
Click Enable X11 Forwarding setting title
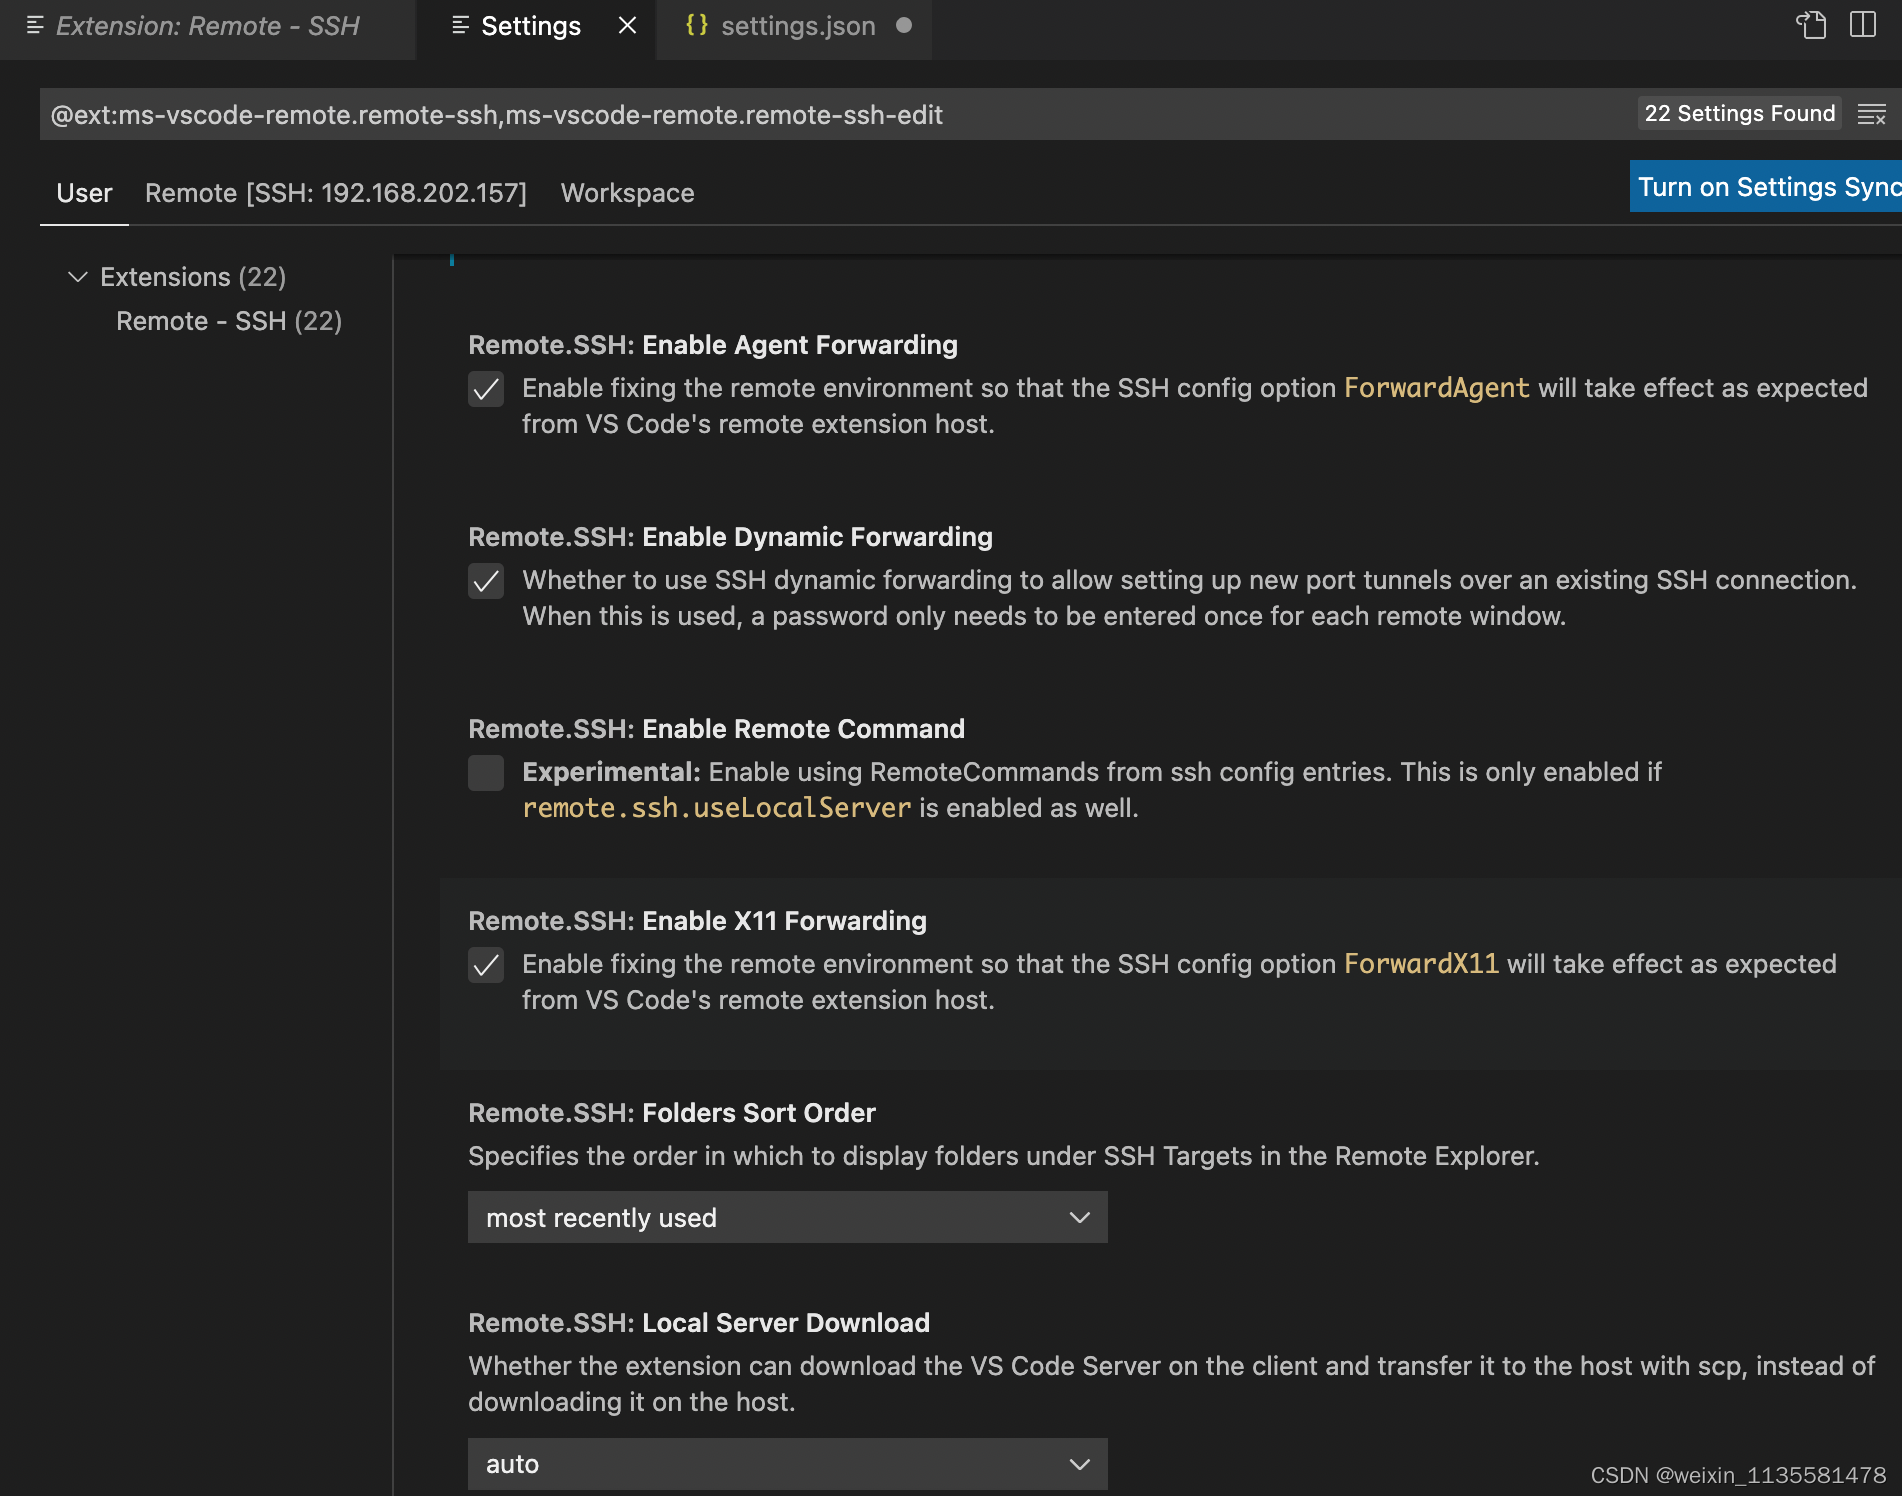[x=697, y=921]
